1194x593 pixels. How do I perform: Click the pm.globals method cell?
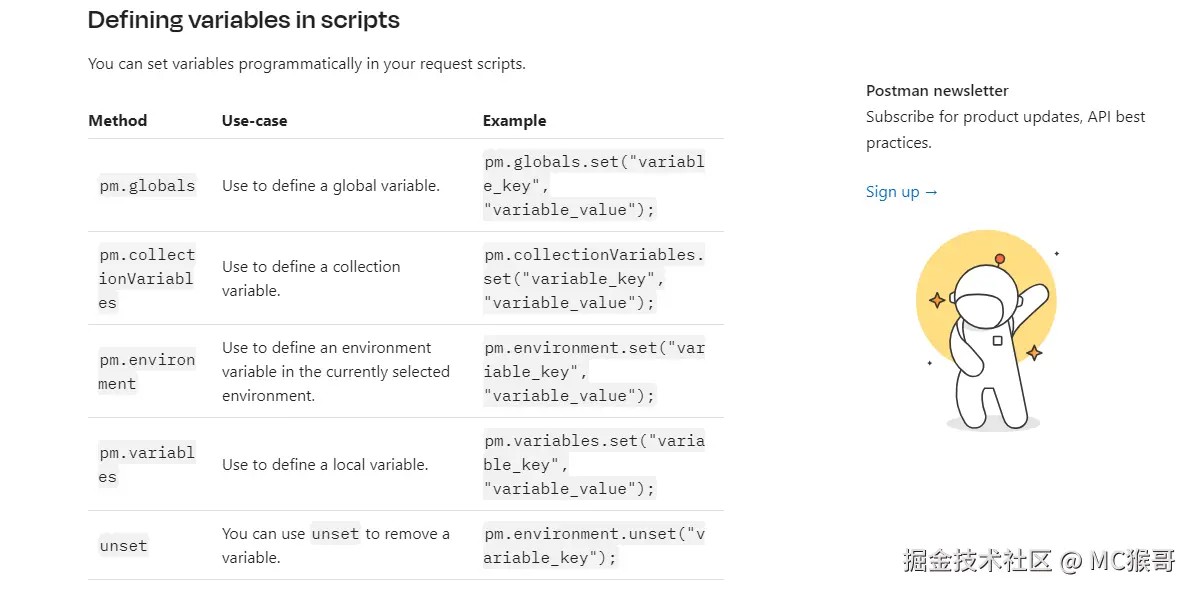coord(147,186)
